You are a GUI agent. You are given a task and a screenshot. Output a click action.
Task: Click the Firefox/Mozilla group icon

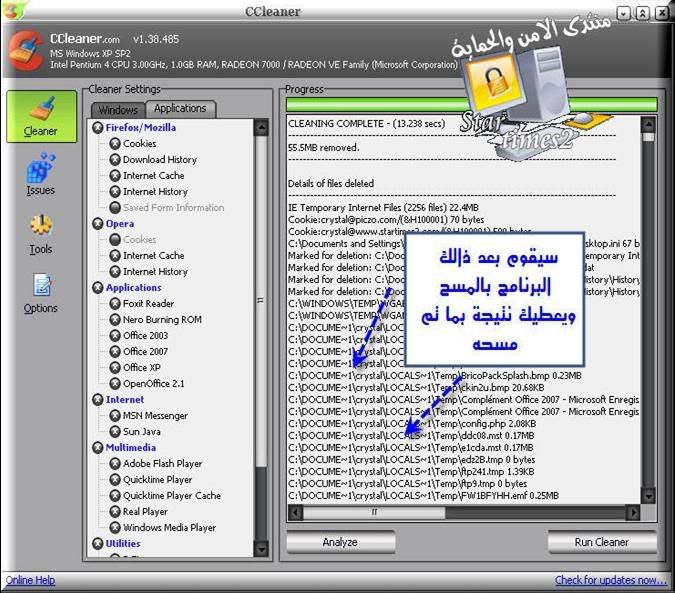pos(98,127)
